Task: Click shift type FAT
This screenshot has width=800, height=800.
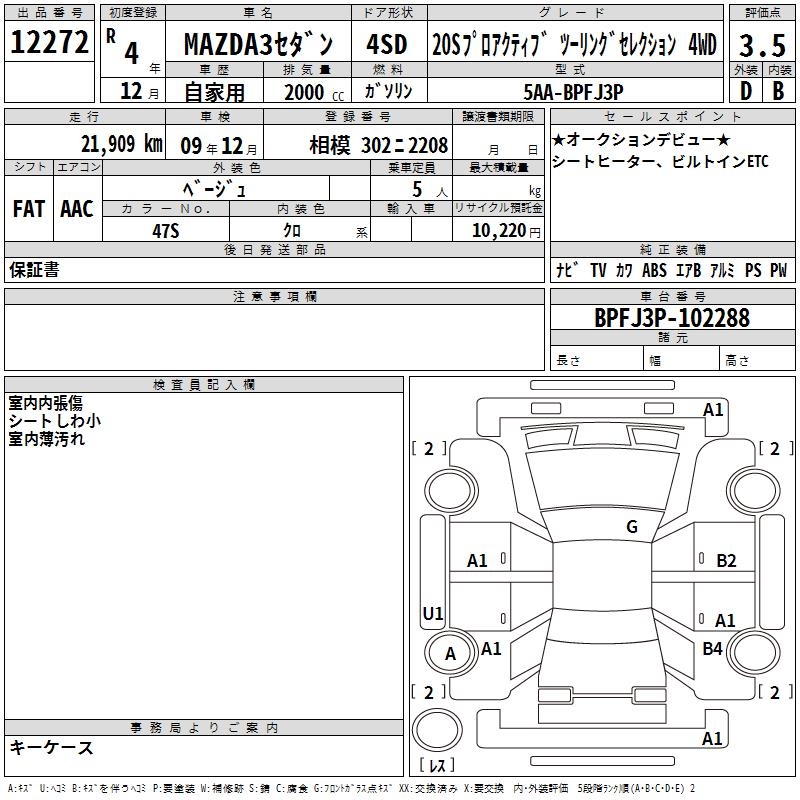Action: (x=29, y=209)
